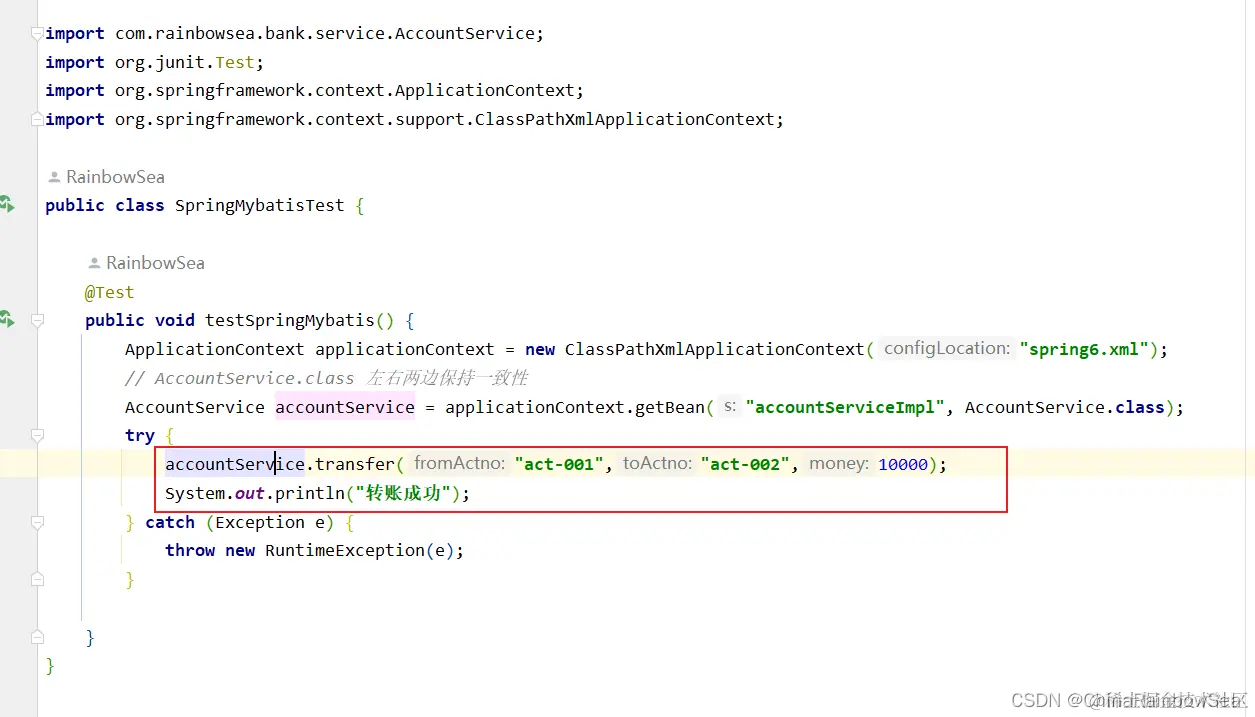Image resolution: width=1255 pixels, height=717 pixels.
Task: Click the ClassPathXmlApplicationContext constructor call
Action: point(714,349)
